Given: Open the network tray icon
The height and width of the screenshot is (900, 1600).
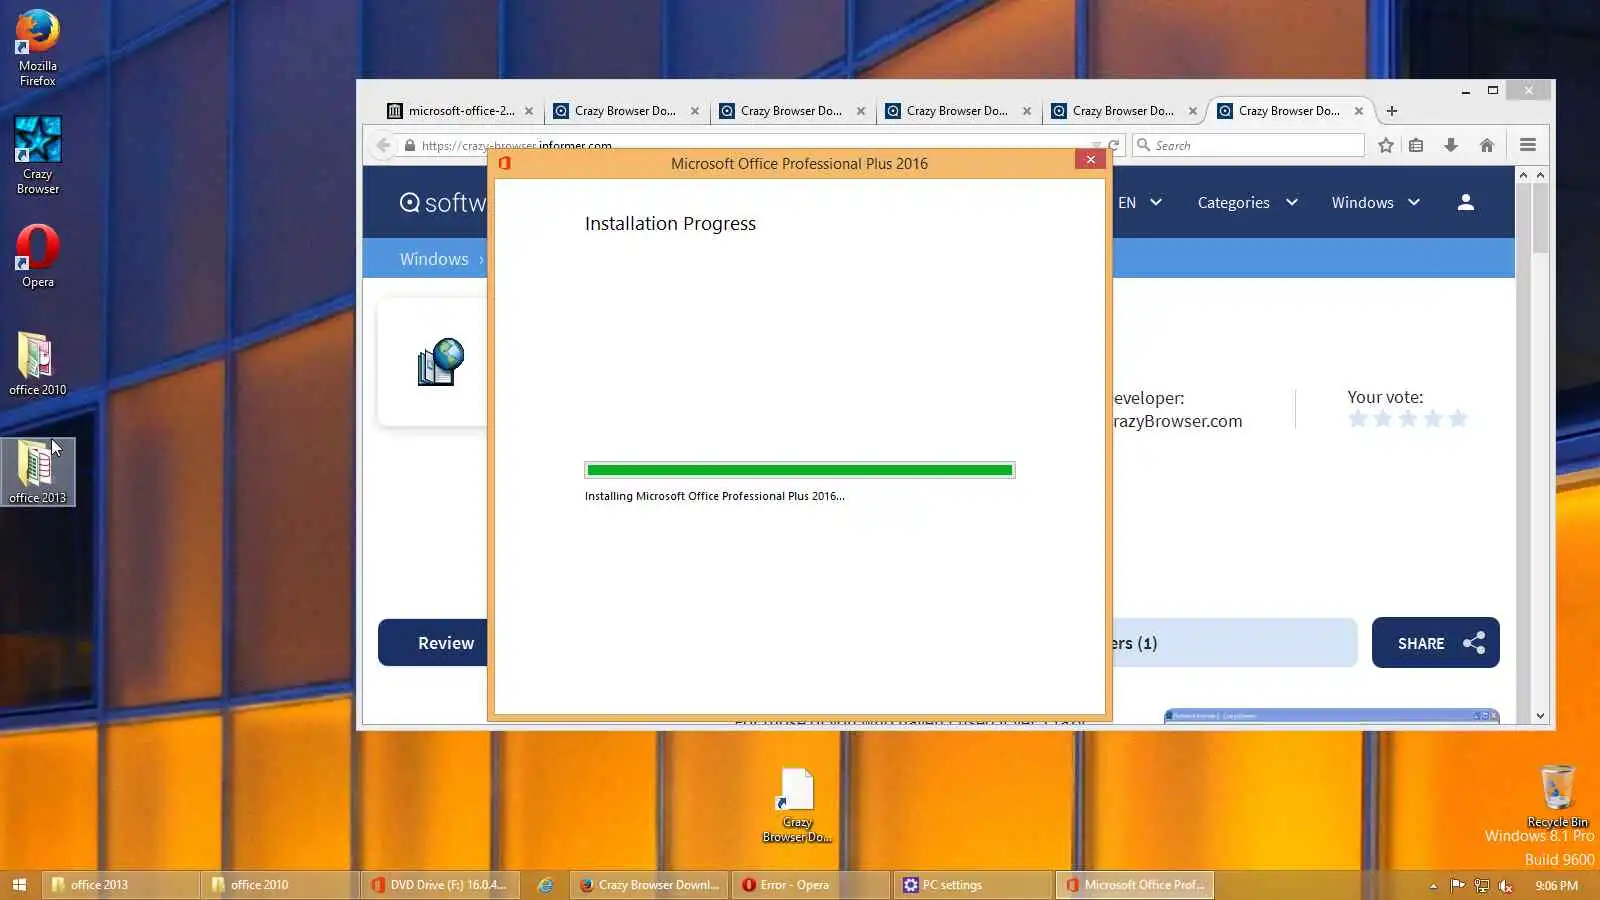Looking at the screenshot, I should 1481,886.
